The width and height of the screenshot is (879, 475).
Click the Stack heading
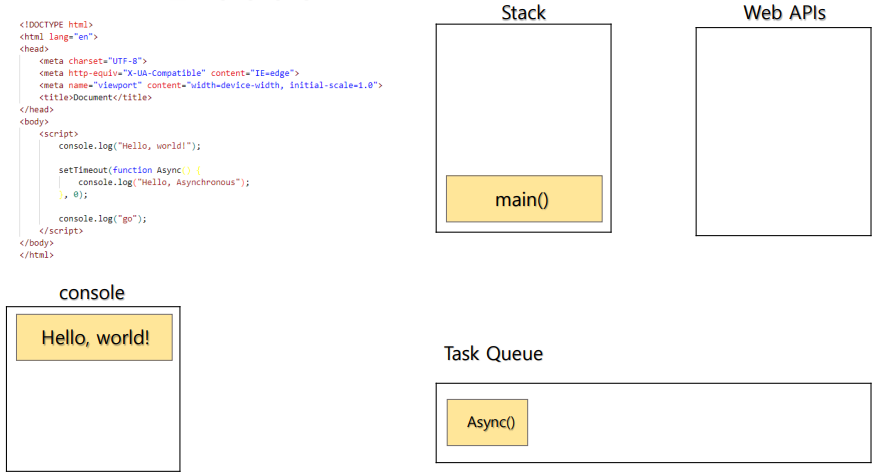523,12
